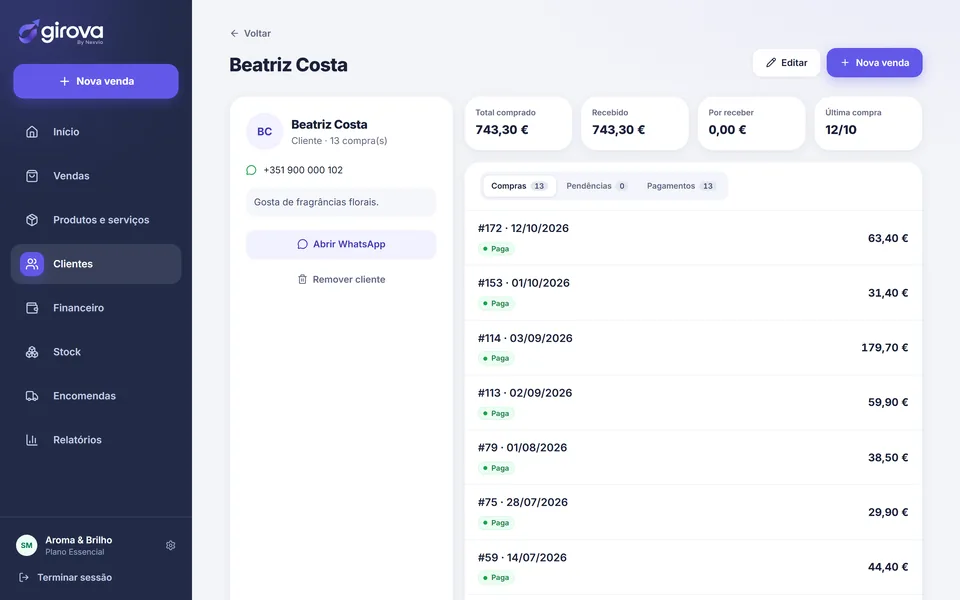
Task: Click the Girova logo
Action: point(61,32)
